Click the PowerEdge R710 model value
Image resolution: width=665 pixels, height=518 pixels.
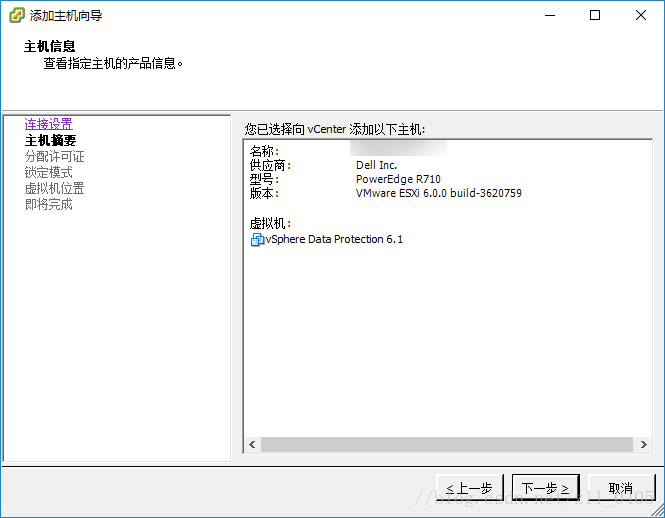[x=398, y=179]
